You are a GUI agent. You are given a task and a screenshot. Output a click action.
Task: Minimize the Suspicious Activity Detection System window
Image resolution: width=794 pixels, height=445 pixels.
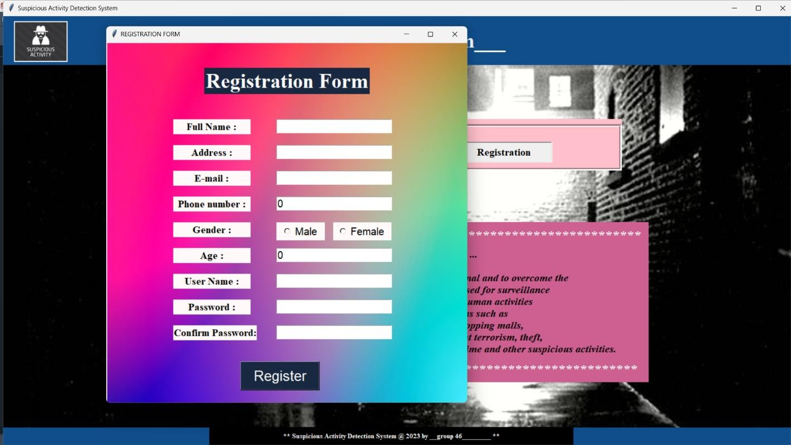click(x=734, y=8)
